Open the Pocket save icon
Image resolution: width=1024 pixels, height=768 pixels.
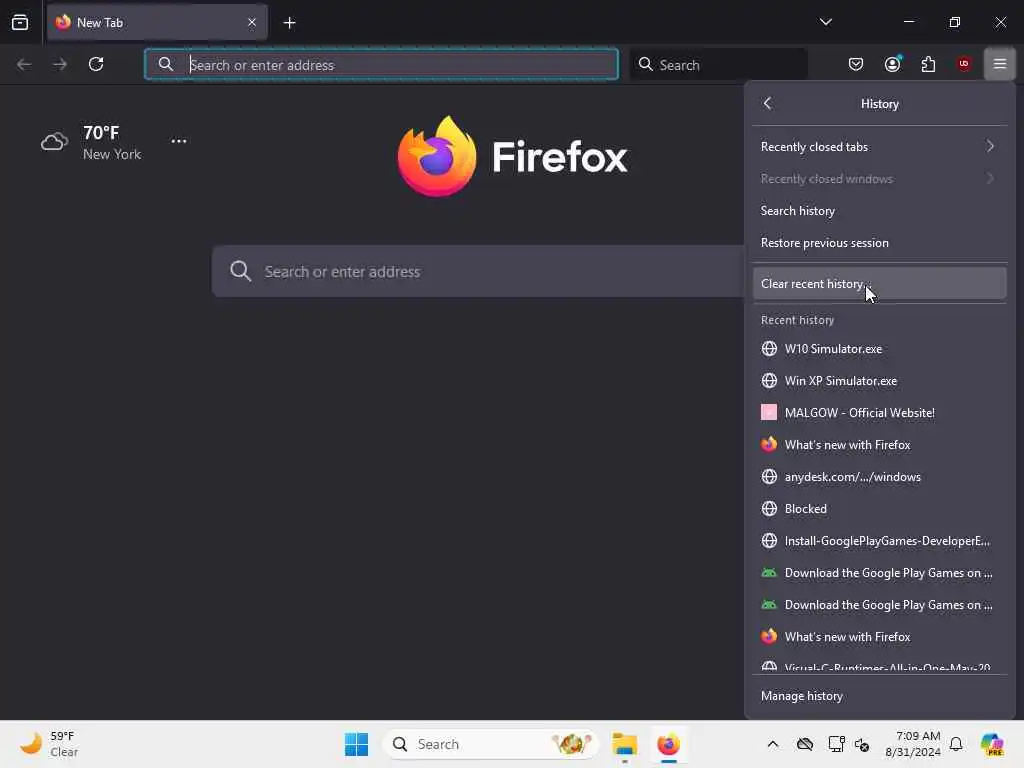(x=856, y=64)
